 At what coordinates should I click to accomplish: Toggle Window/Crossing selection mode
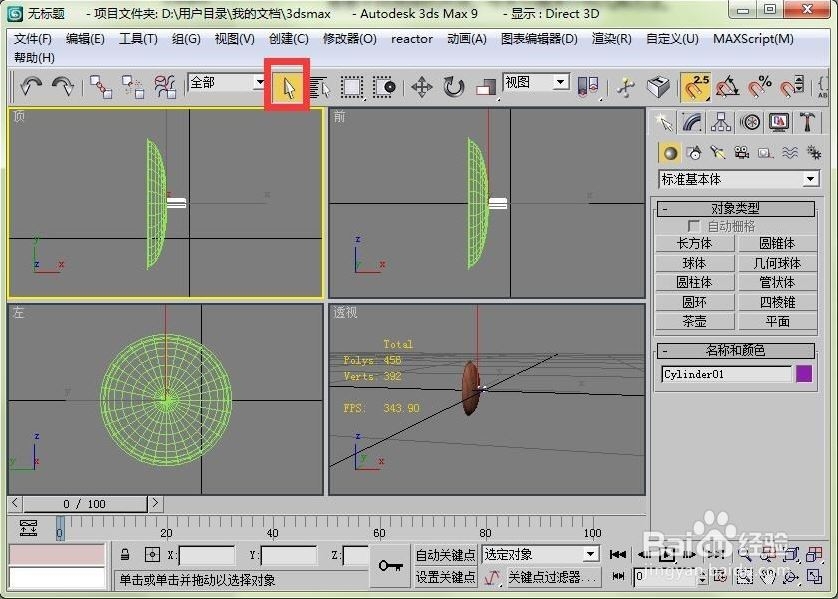pos(384,87)
